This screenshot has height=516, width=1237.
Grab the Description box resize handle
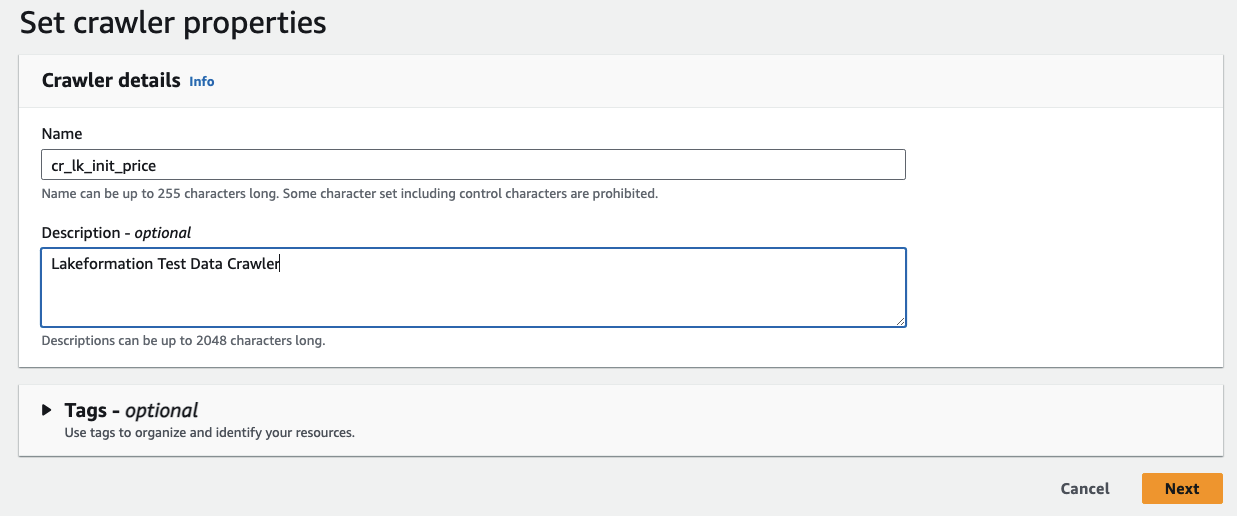[901, 321]
